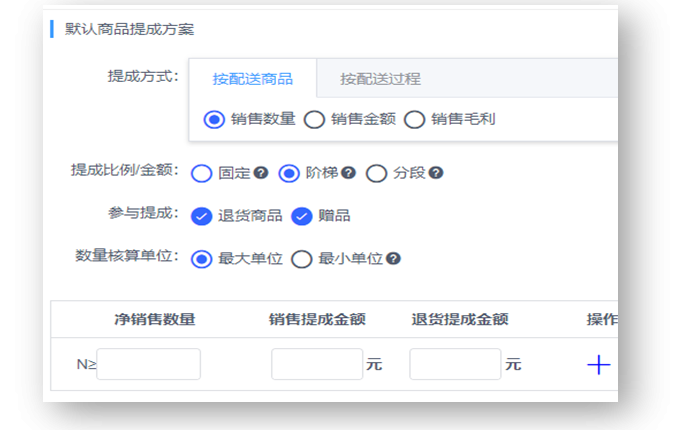Click the 净销售数量 column header

155,319
